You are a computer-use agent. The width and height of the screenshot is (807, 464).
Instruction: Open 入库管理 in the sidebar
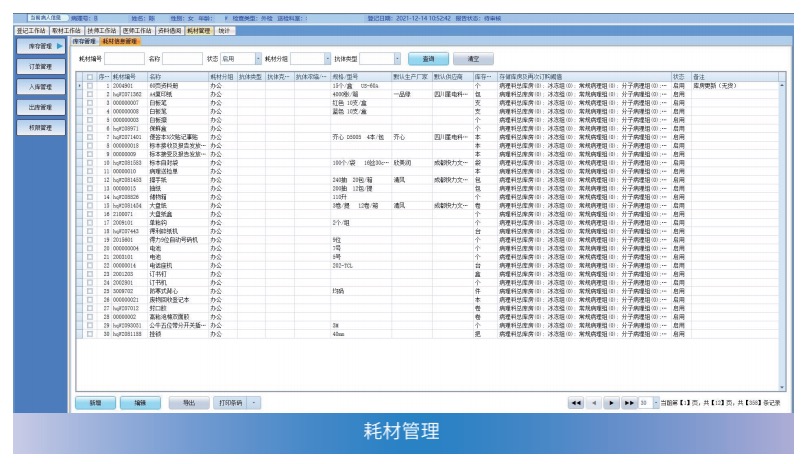41,87
